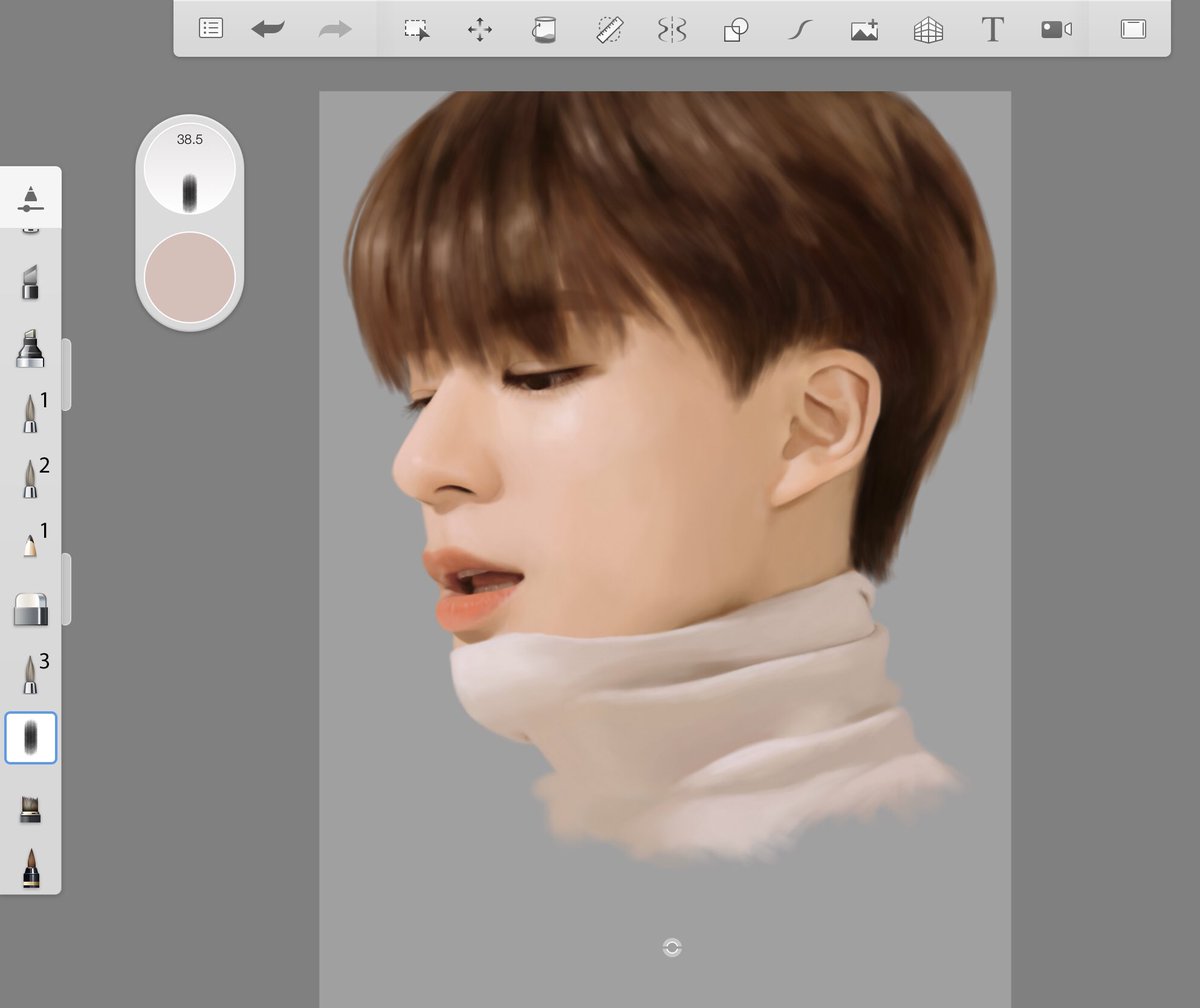Open the brush library at palette top

[x=31, y=197]
